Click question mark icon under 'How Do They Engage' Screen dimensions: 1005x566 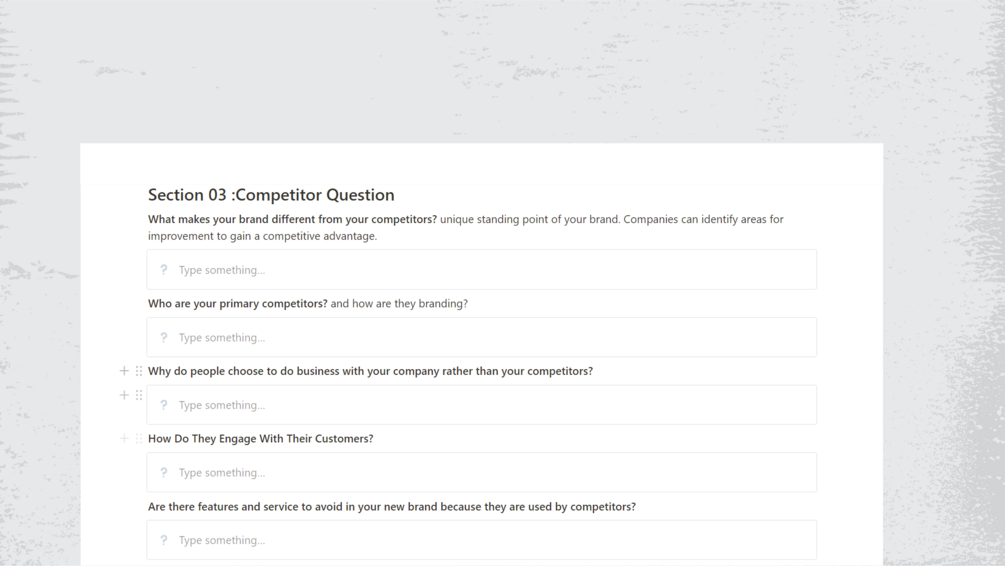pyautogui.click(x=164, y=473)
